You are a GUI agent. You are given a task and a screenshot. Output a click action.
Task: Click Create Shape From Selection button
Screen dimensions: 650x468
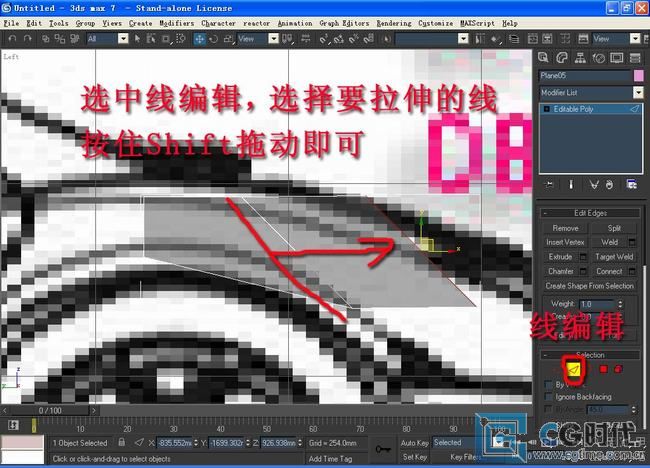point(589,286)
